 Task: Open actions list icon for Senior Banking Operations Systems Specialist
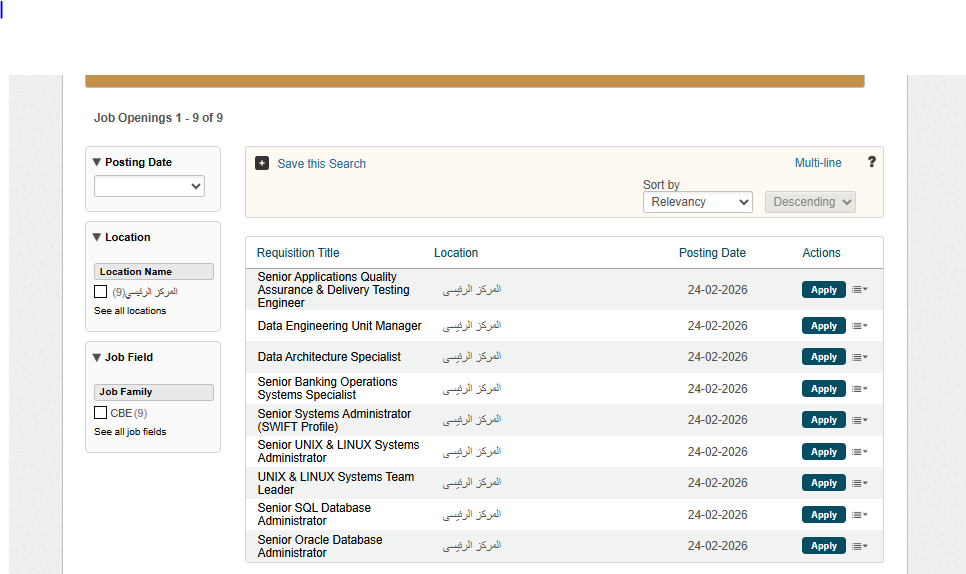coord(859,389)
